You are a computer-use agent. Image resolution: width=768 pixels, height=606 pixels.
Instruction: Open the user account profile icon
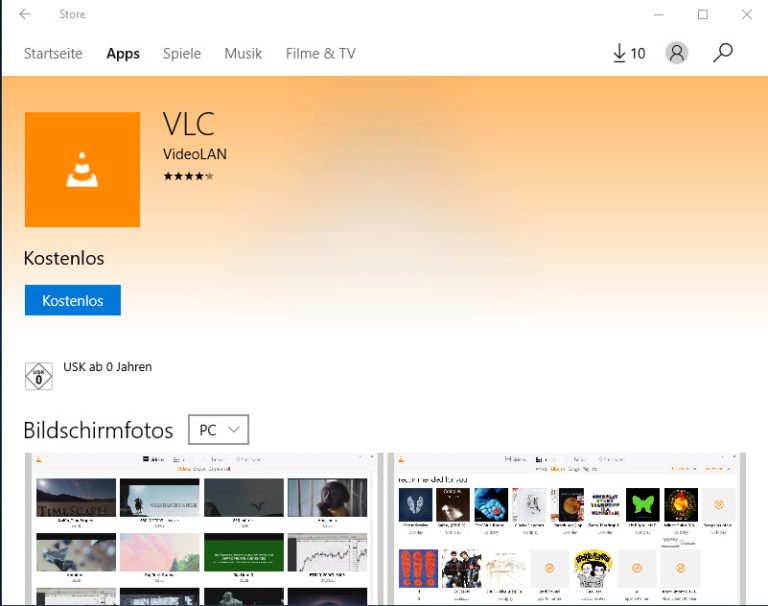click(x=677, y=52)
